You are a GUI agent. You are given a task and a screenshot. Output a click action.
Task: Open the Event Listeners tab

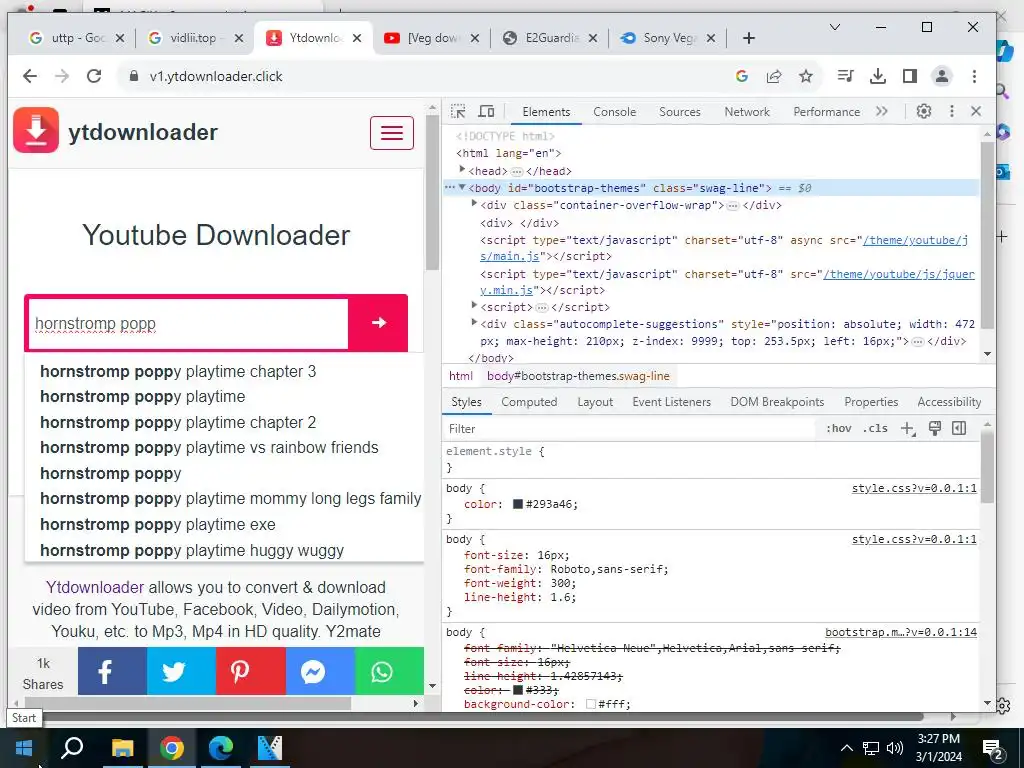pyautogui.click(x=671, y=402)
